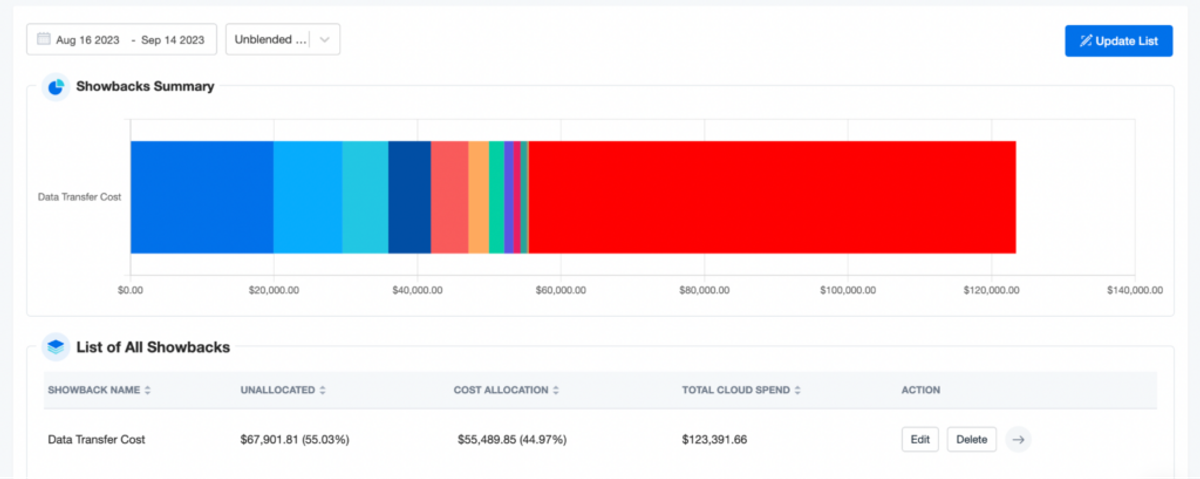Select the Sep 14 2023 end date
This screenshot has height=479, width=1200.
coord(172,40)
